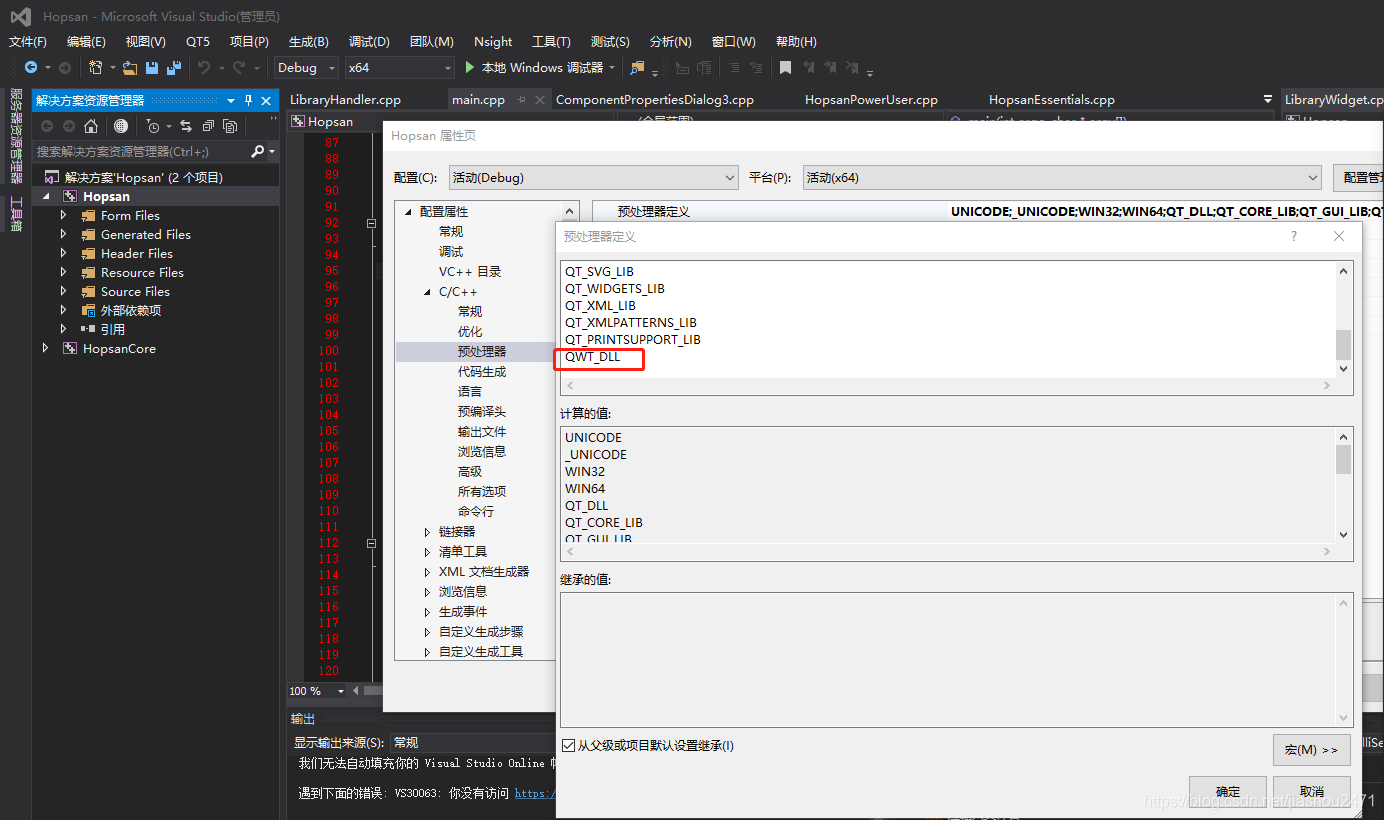Image resolution: width=1384 pixels, height=820 pixels.
Task: Click the Visual Studio logo in title bar
Action: pyautogui.click(x=20, y=16)
